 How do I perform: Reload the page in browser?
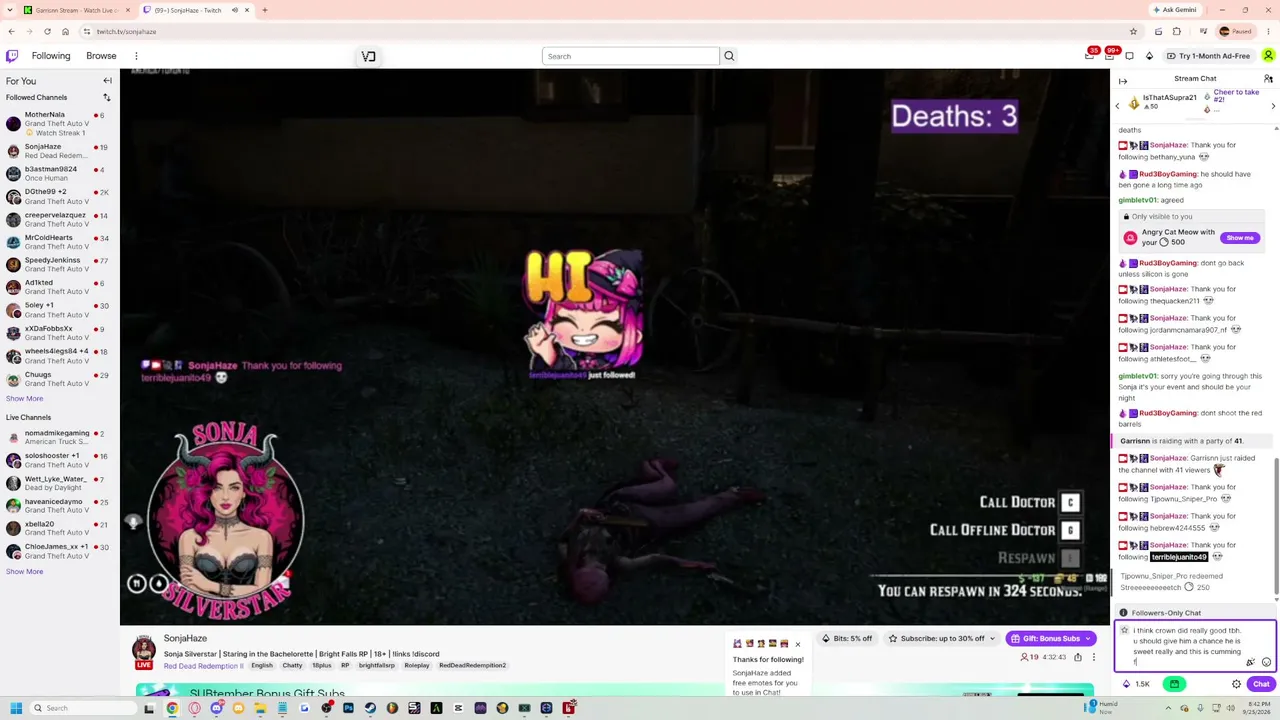point(48,31)
